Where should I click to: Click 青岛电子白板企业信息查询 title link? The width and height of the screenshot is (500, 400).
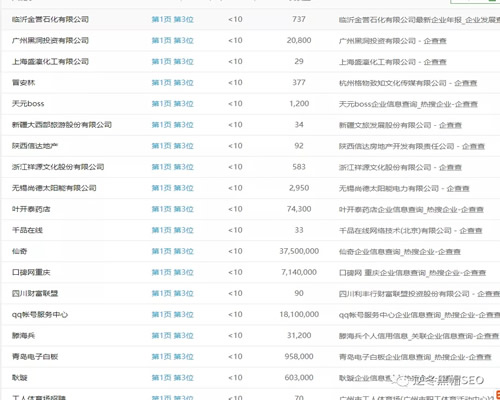pos(415,357)
